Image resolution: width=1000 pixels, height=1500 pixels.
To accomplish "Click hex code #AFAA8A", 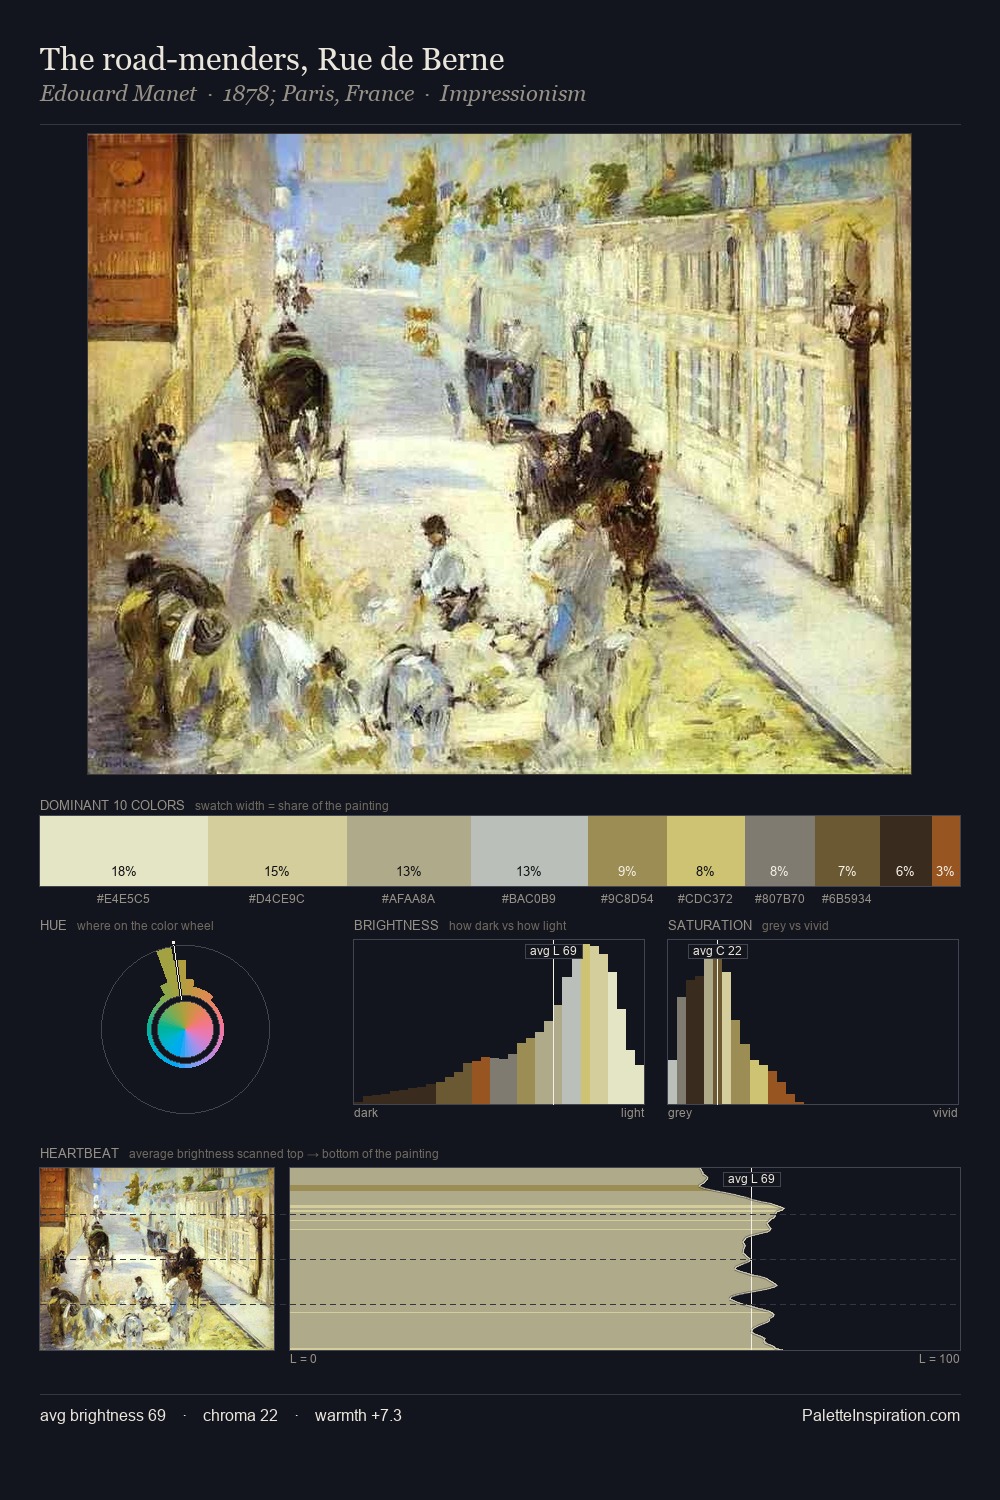I will click(x=409, y=899).
